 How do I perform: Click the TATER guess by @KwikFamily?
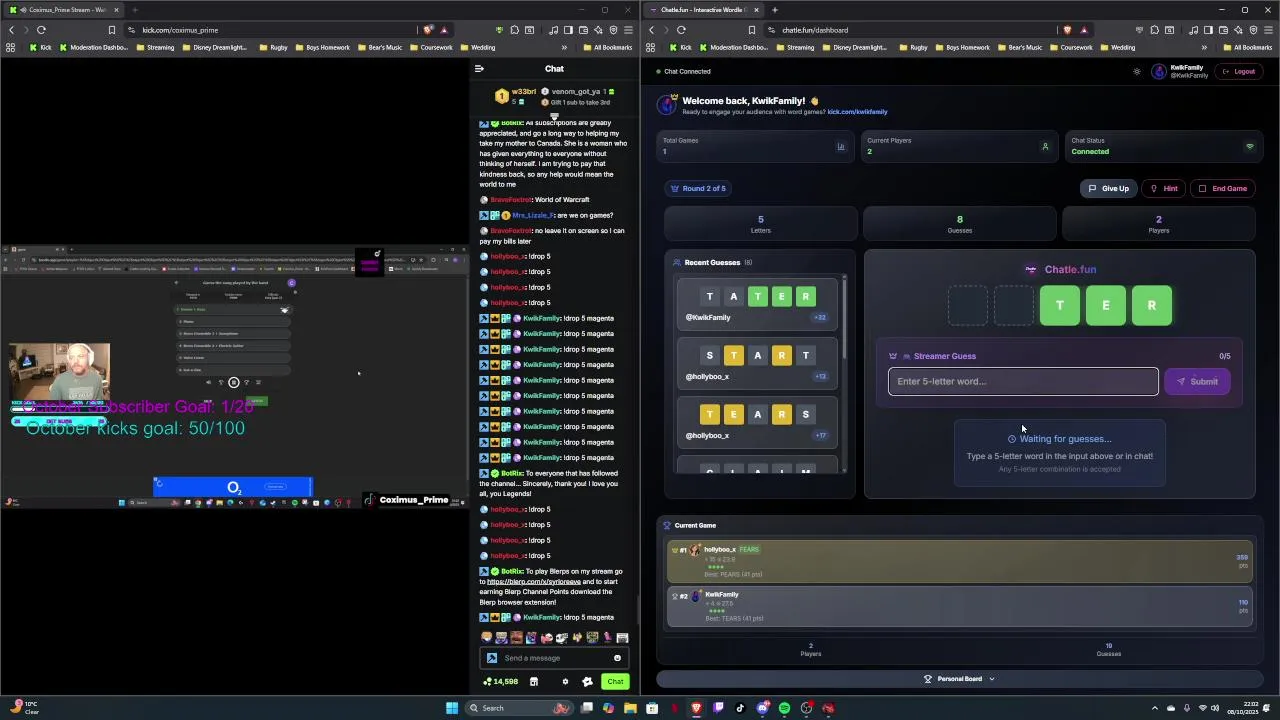(757, 304)
